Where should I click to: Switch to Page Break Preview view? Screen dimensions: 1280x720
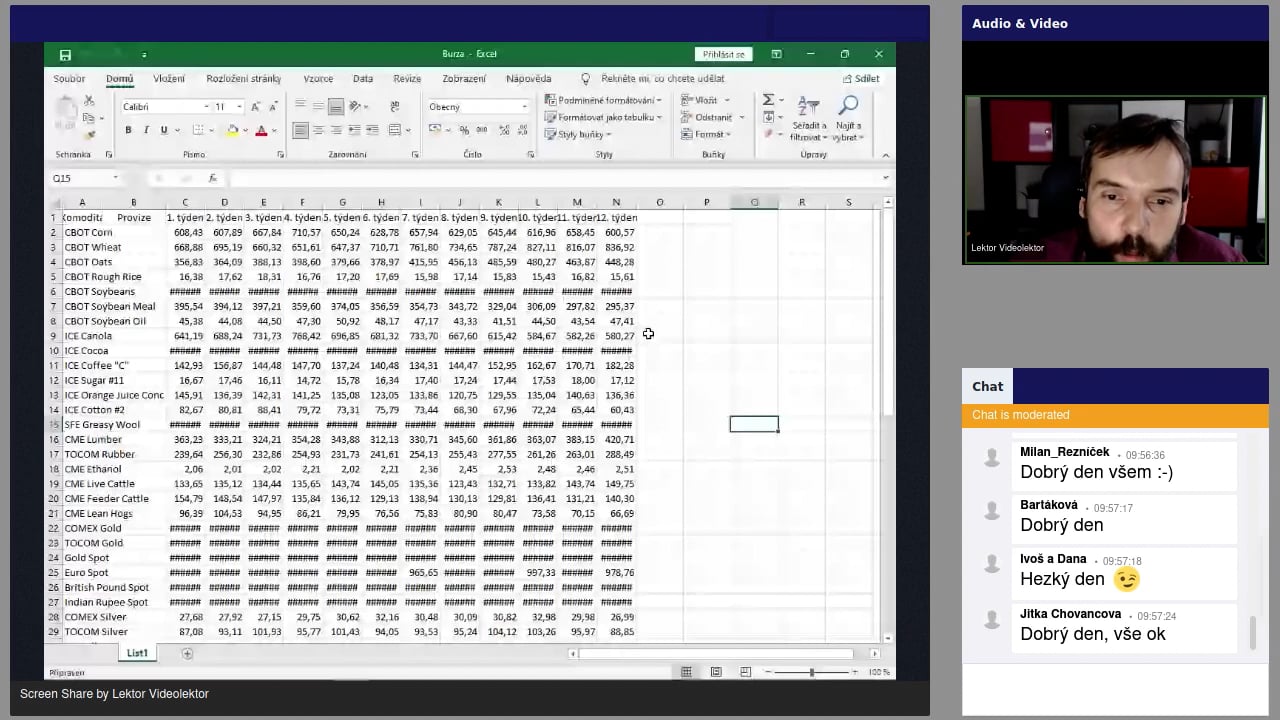coord(745,672)
